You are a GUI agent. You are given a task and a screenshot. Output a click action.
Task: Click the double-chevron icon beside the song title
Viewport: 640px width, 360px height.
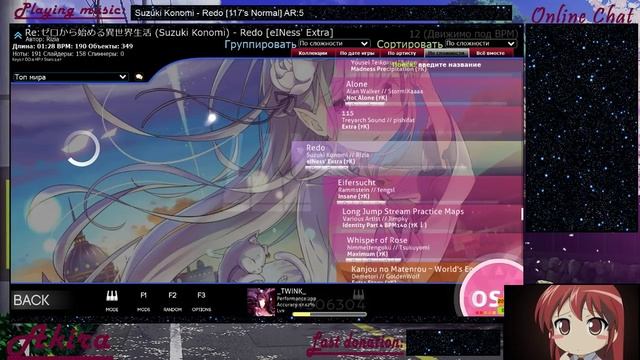(x=18, y=36)
